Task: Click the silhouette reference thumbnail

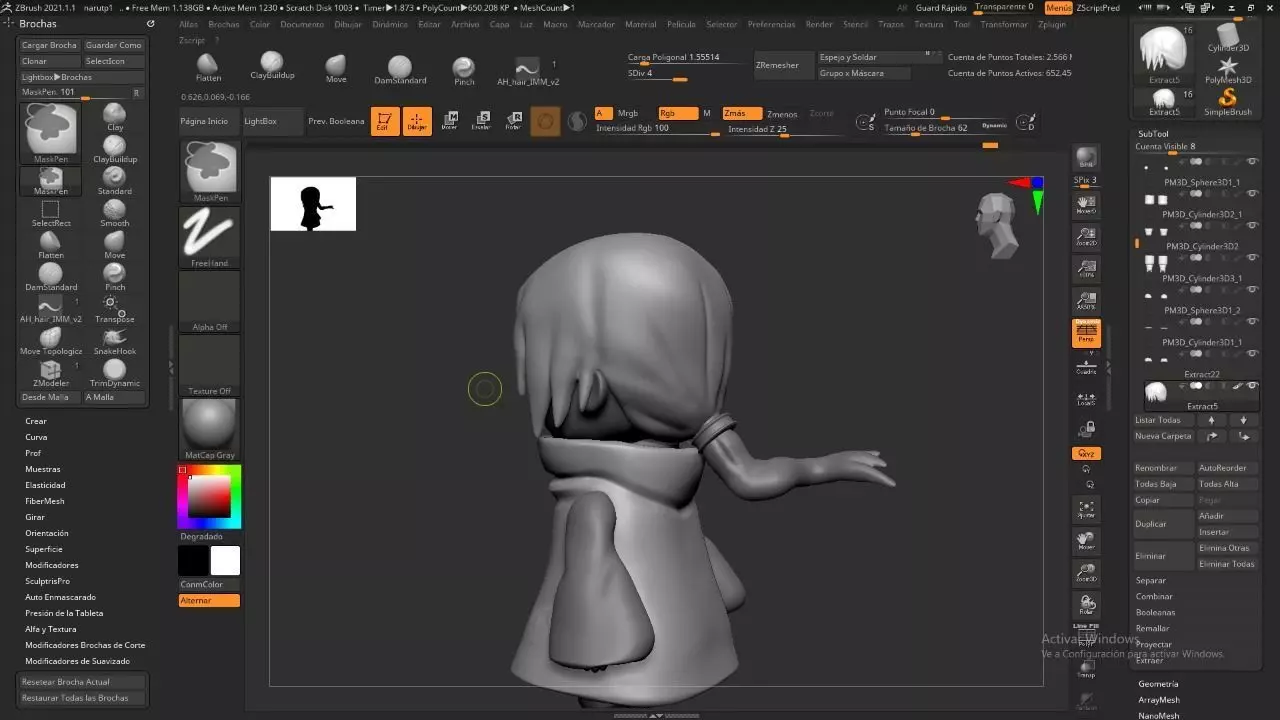Action: point(313,204)
